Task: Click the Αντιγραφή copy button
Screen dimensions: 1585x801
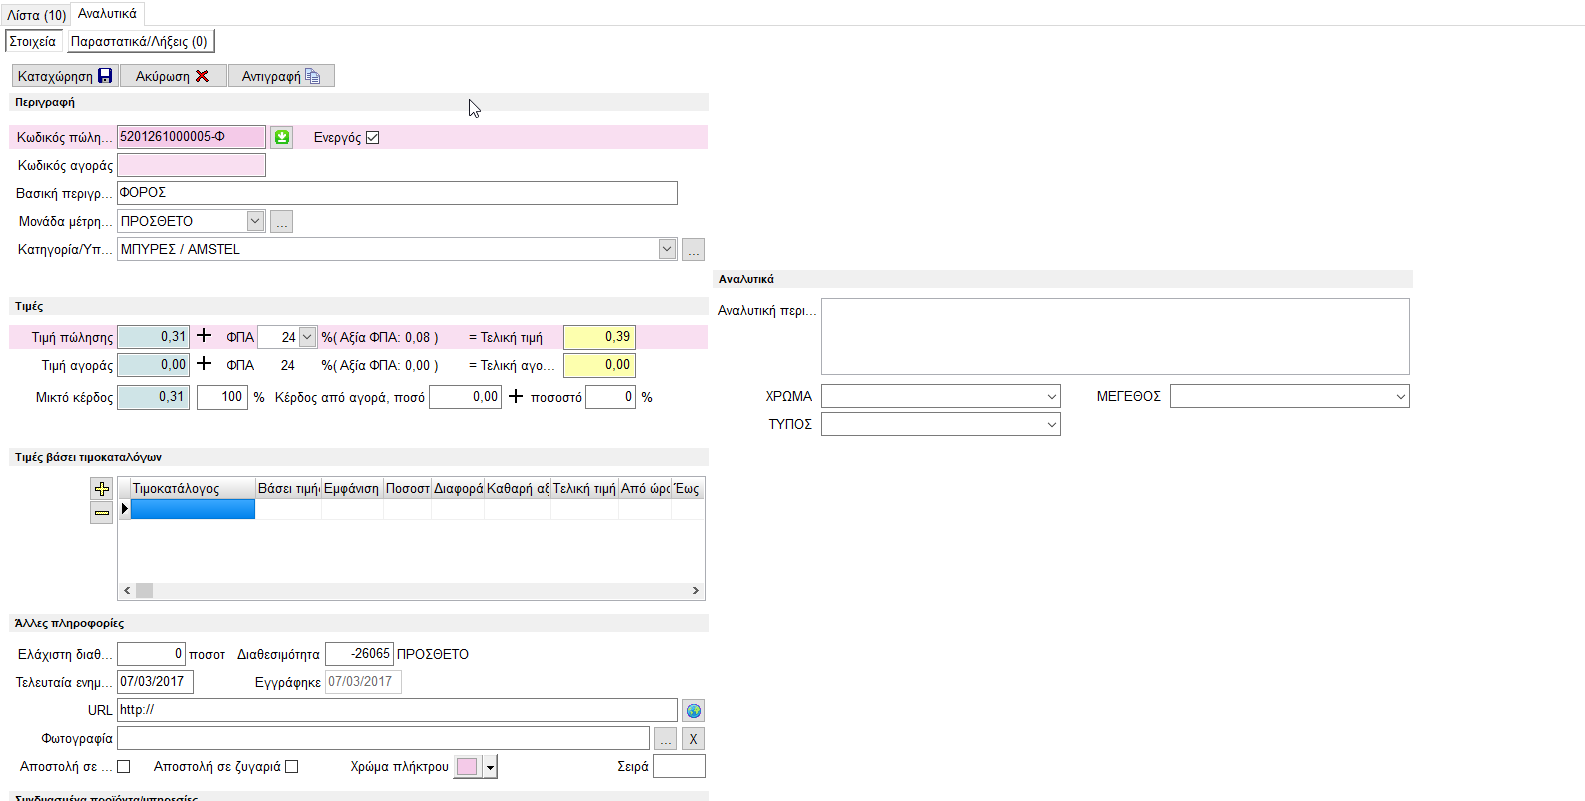Action: click(x=280, y=76)
